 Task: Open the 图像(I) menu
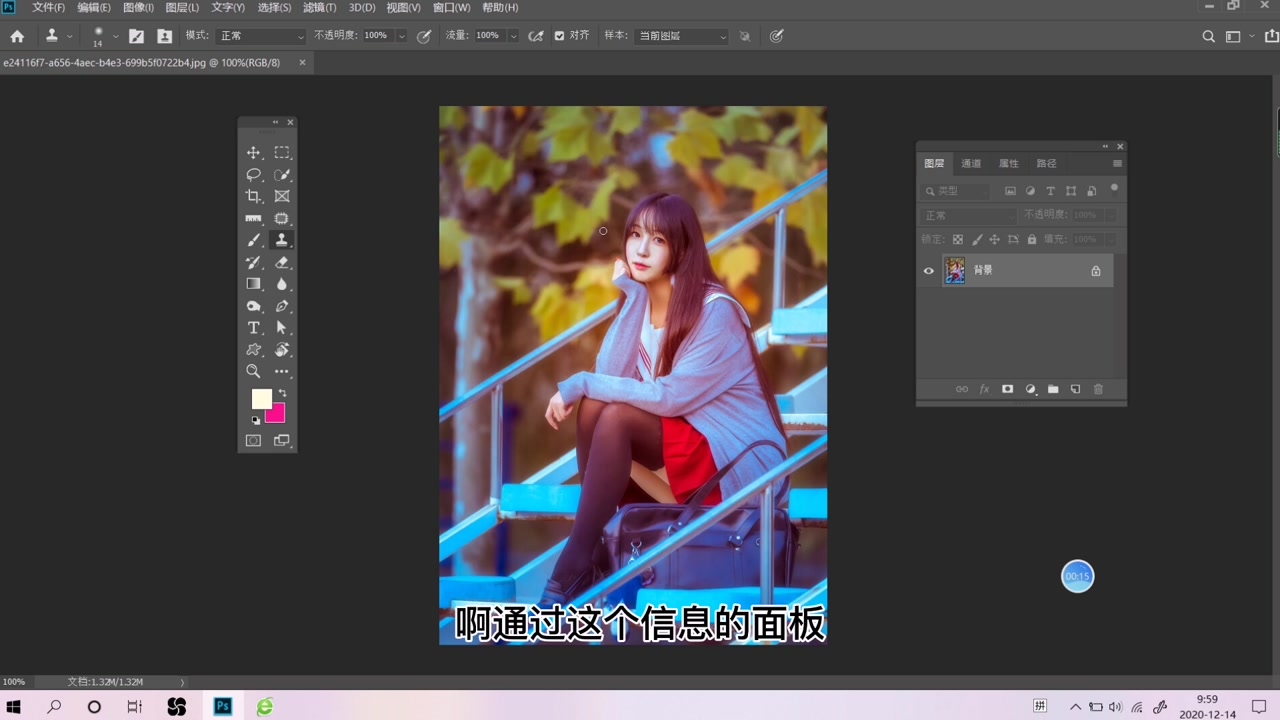point(138,7)
